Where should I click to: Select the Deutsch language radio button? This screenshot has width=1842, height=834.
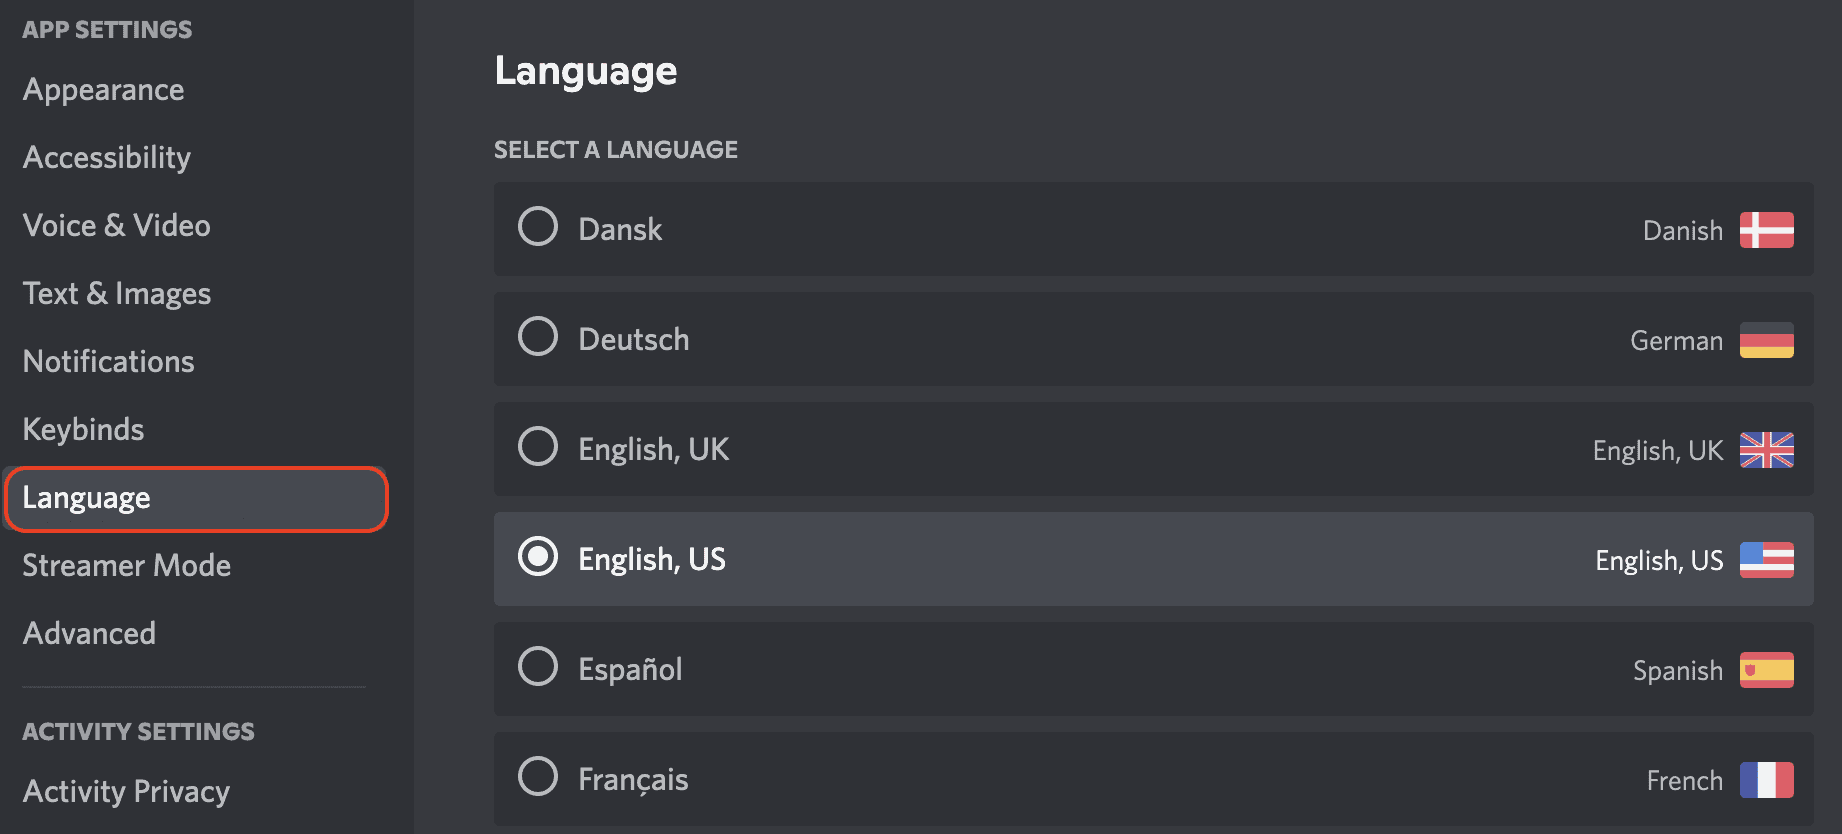538,337
